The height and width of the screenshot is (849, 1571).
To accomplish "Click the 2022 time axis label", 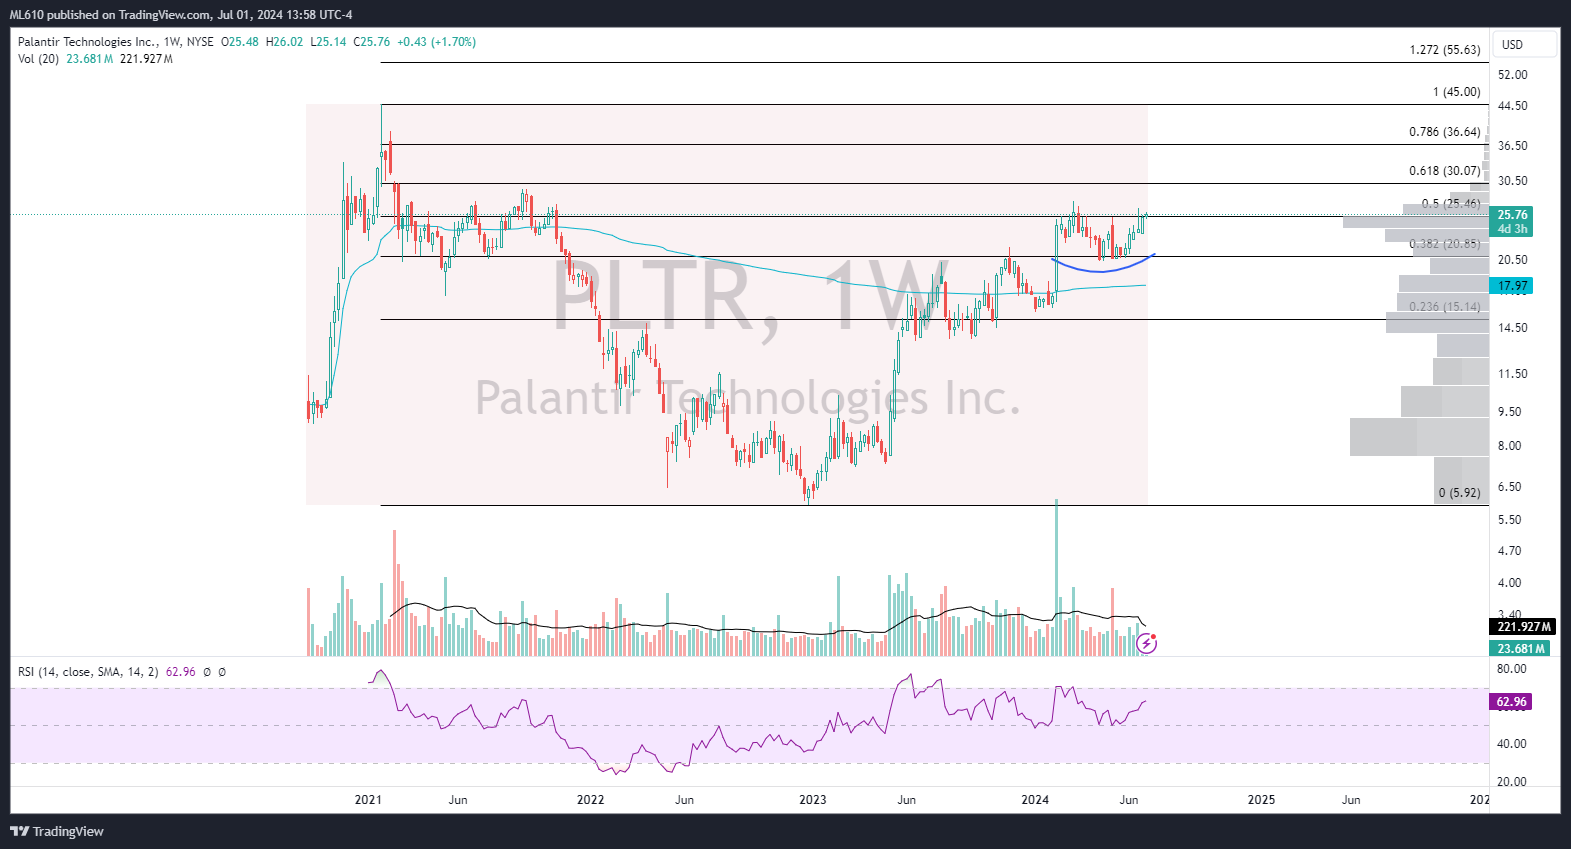I will 591,800.
